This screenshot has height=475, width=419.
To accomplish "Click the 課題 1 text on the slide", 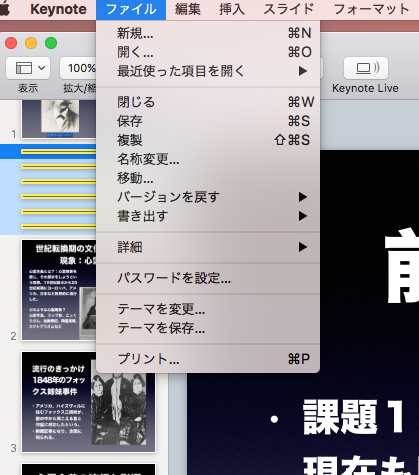I will pyautogui.click(x=353, y=417).
